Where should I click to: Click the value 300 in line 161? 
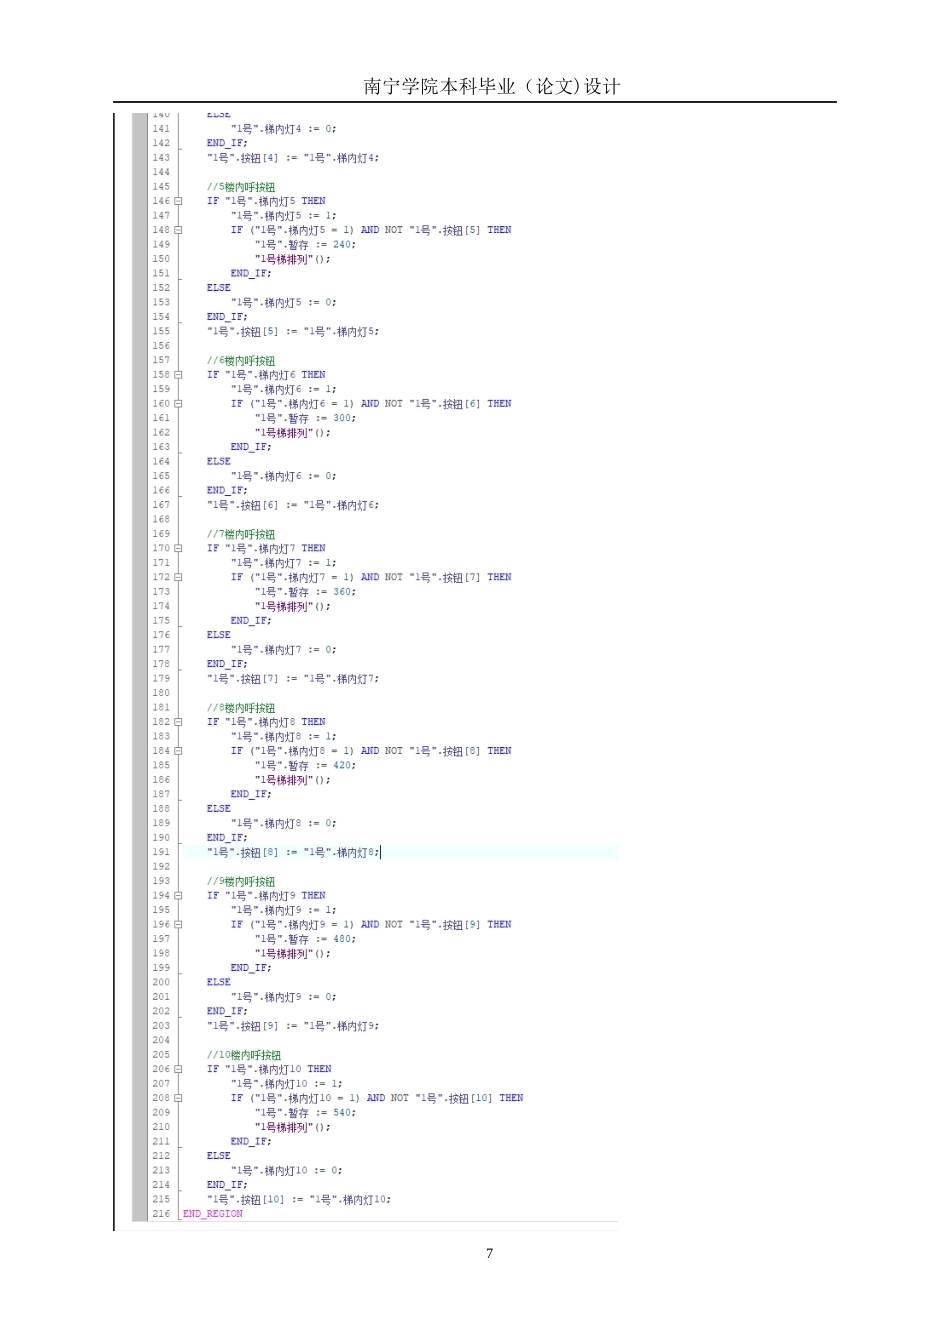point(342,418)
